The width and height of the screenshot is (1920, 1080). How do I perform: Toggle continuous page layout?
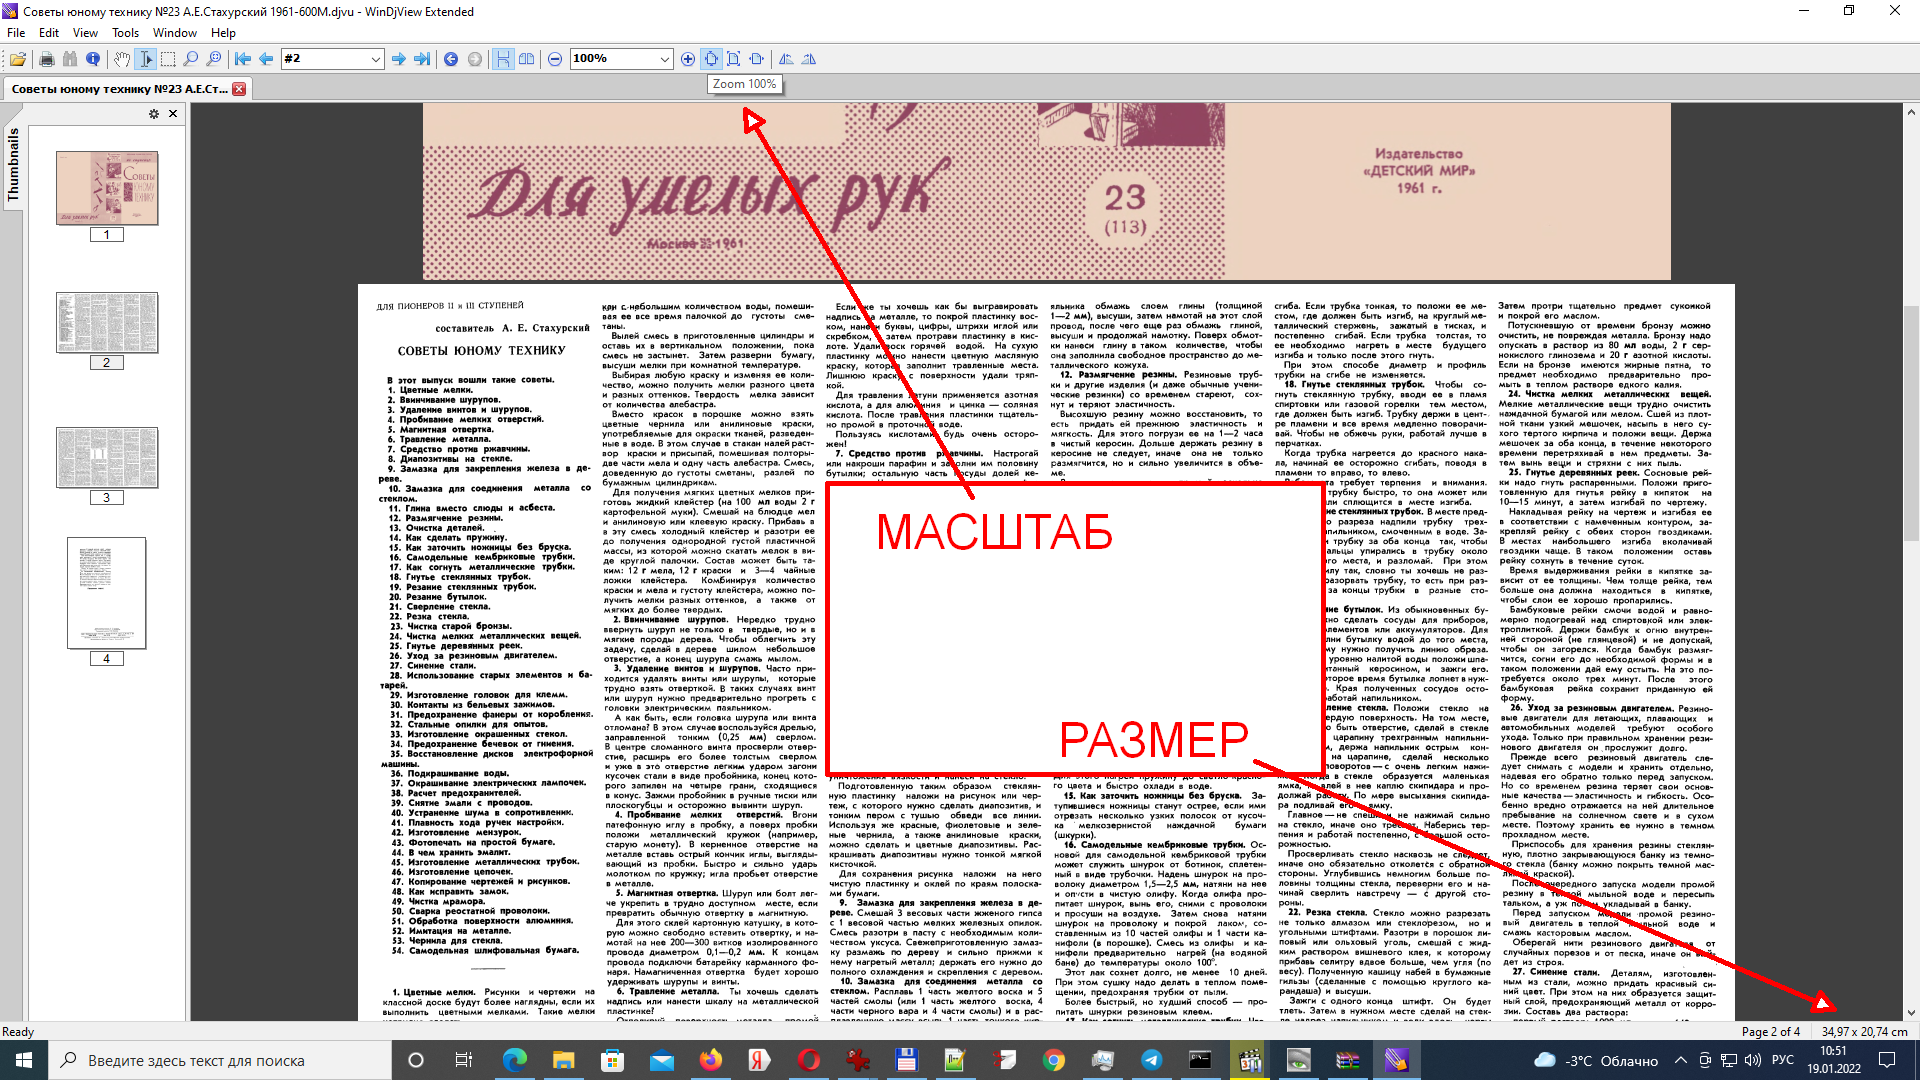click(x=503, y=59)
